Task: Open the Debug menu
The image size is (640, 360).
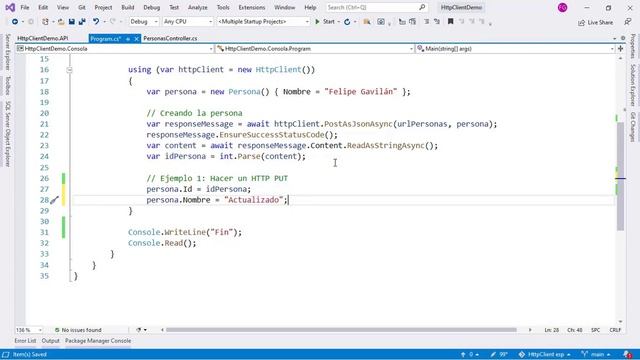Action: click(152, 7)
